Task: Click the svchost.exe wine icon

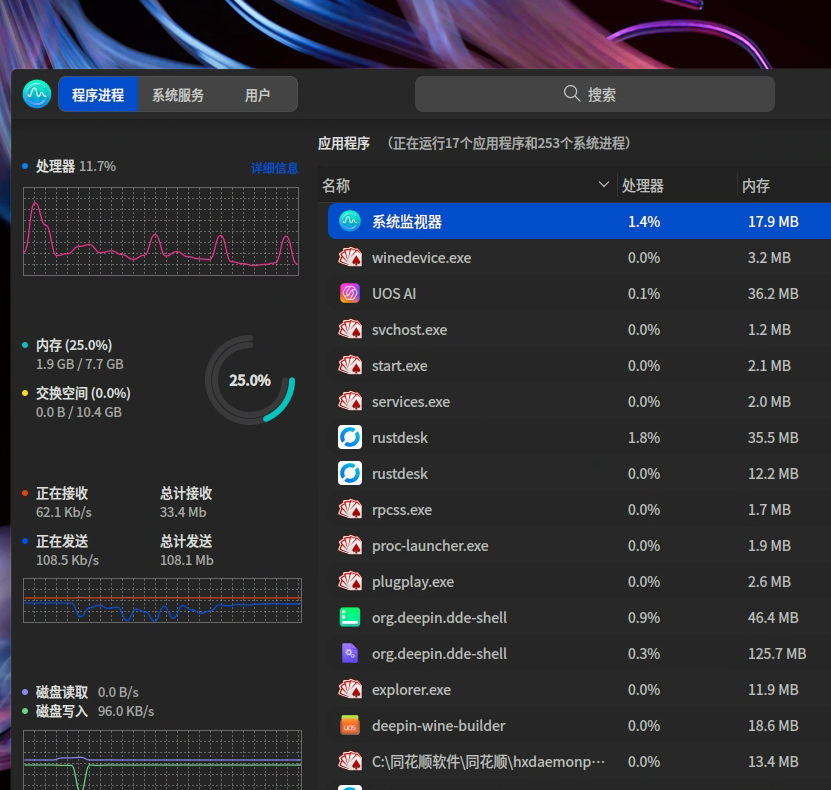Action: coord(350,329)
